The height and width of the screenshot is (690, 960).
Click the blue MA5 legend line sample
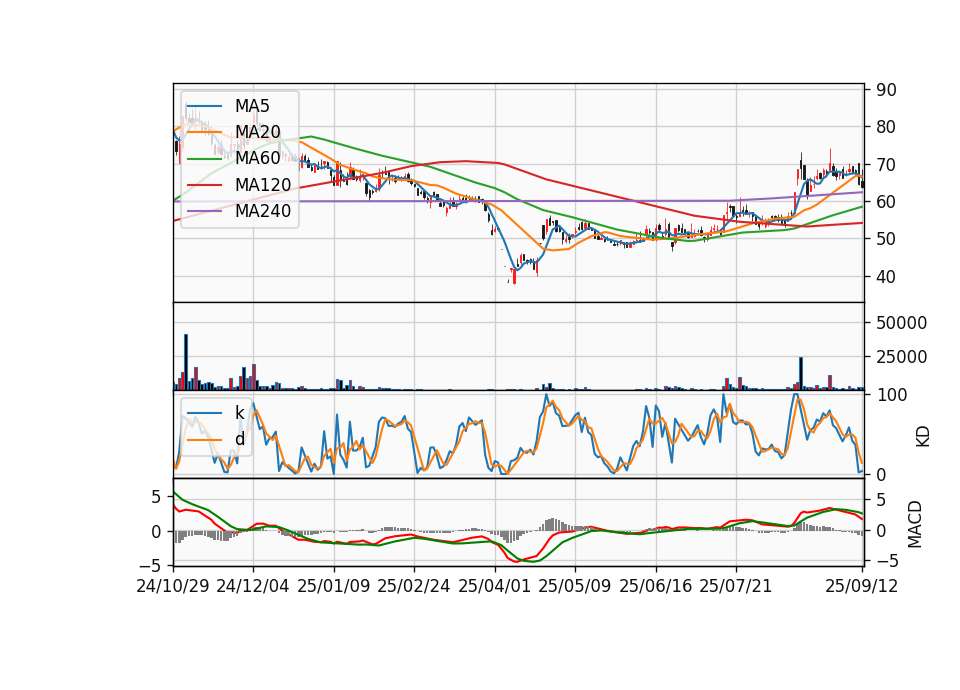(x=204, y=107)
